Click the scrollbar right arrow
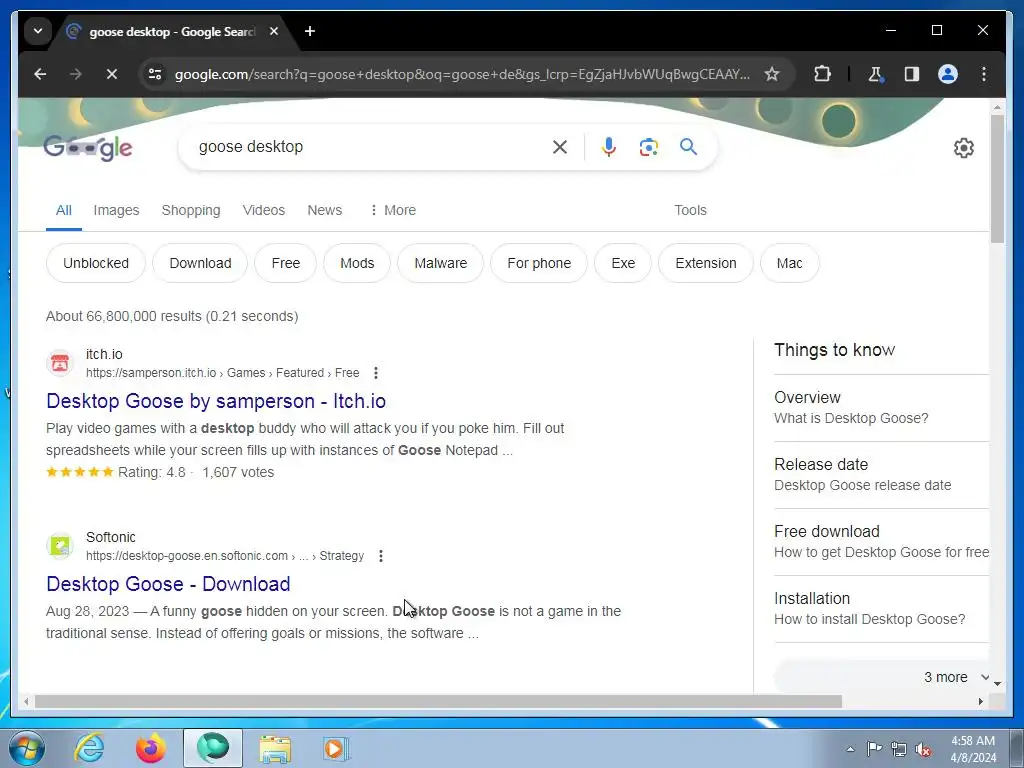This screenshot has width=1024, height=768. pos(980,701)
